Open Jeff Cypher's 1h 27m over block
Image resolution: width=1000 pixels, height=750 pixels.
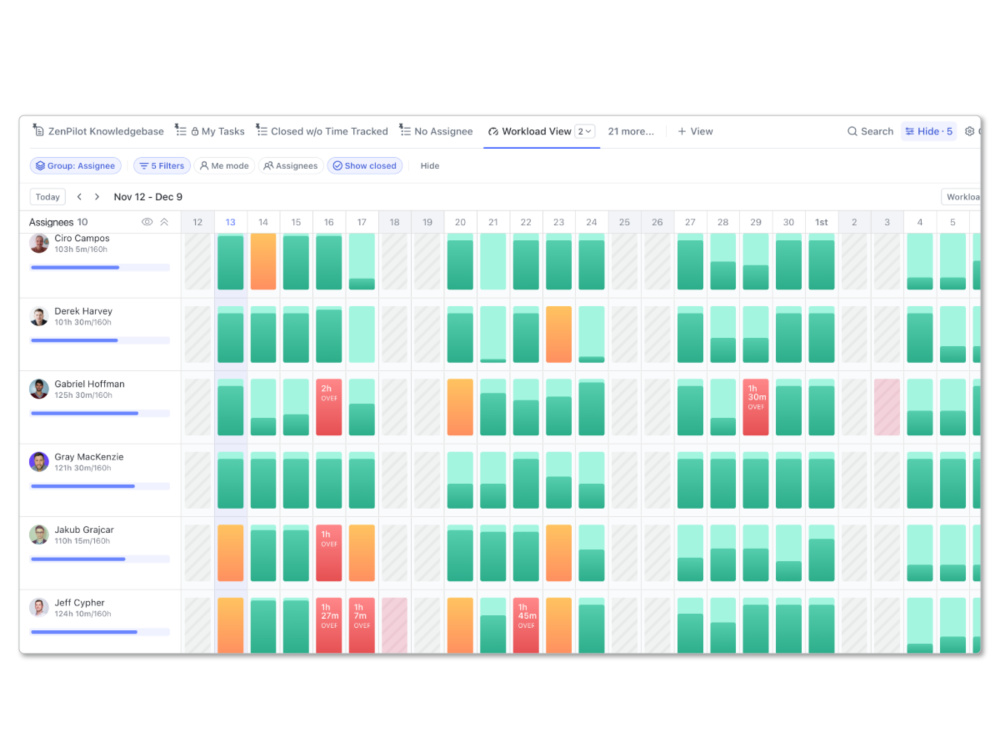click(x=329, y=625)
